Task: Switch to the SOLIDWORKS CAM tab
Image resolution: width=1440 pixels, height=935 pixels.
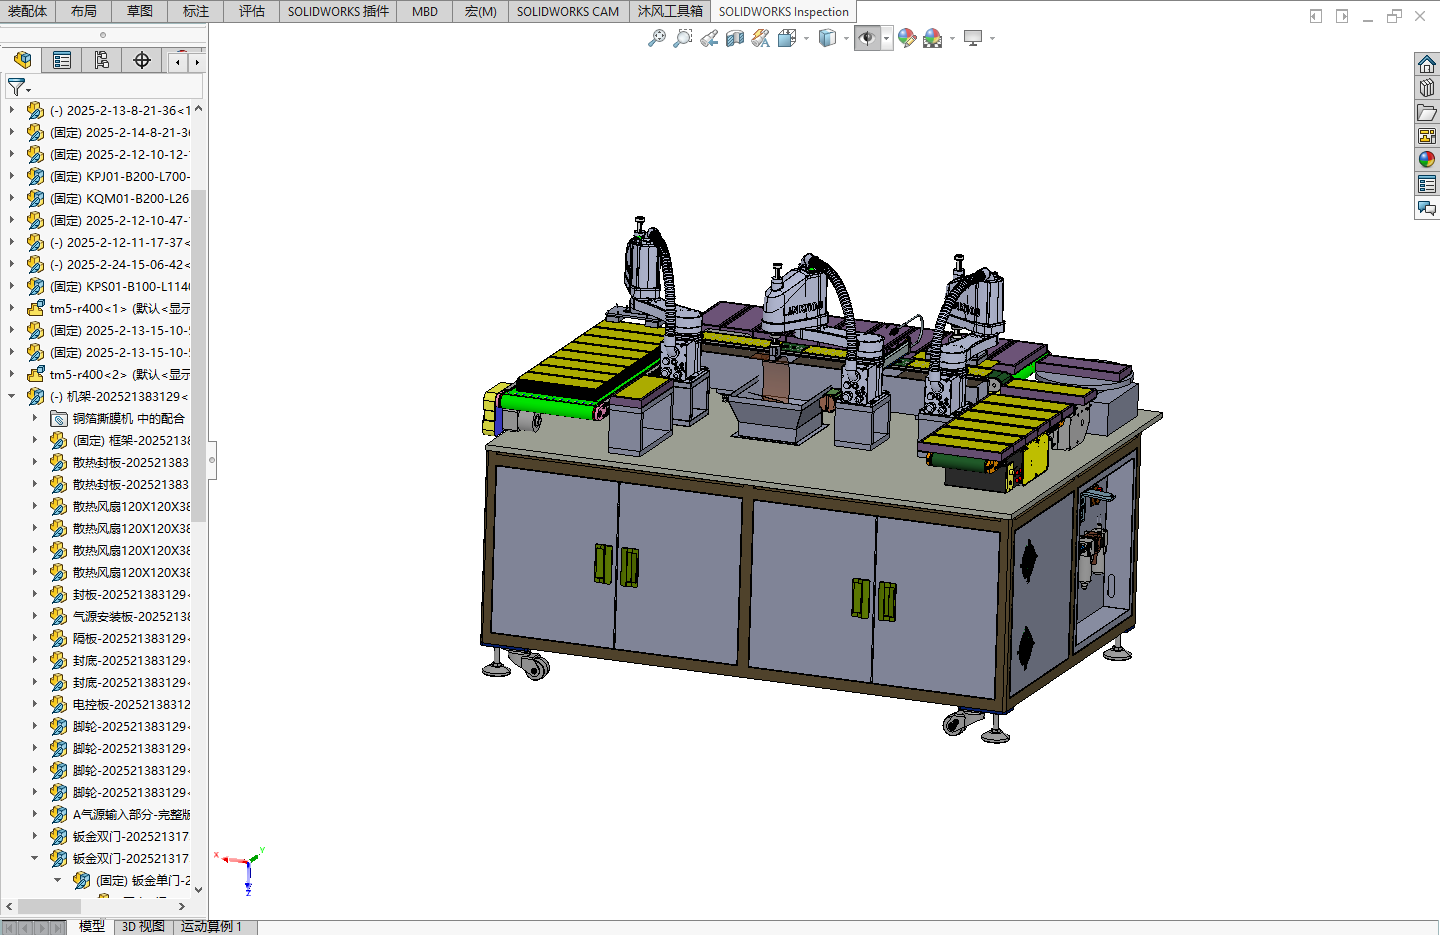Action: tap(568, 11)
